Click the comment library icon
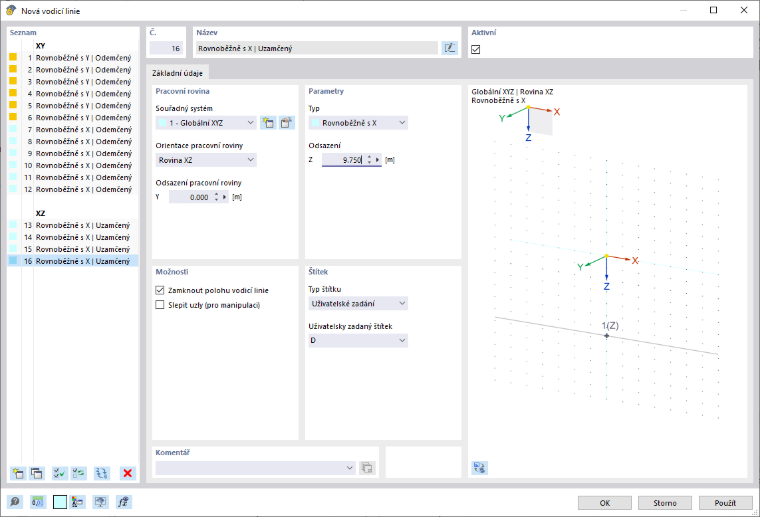The width and height of the screenshot is (760, 517). [367, 468]
